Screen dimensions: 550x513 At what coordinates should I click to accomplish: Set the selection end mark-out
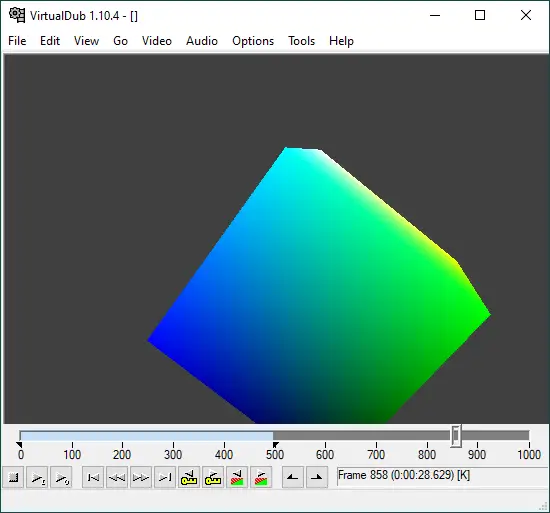(x=317, y=477)
